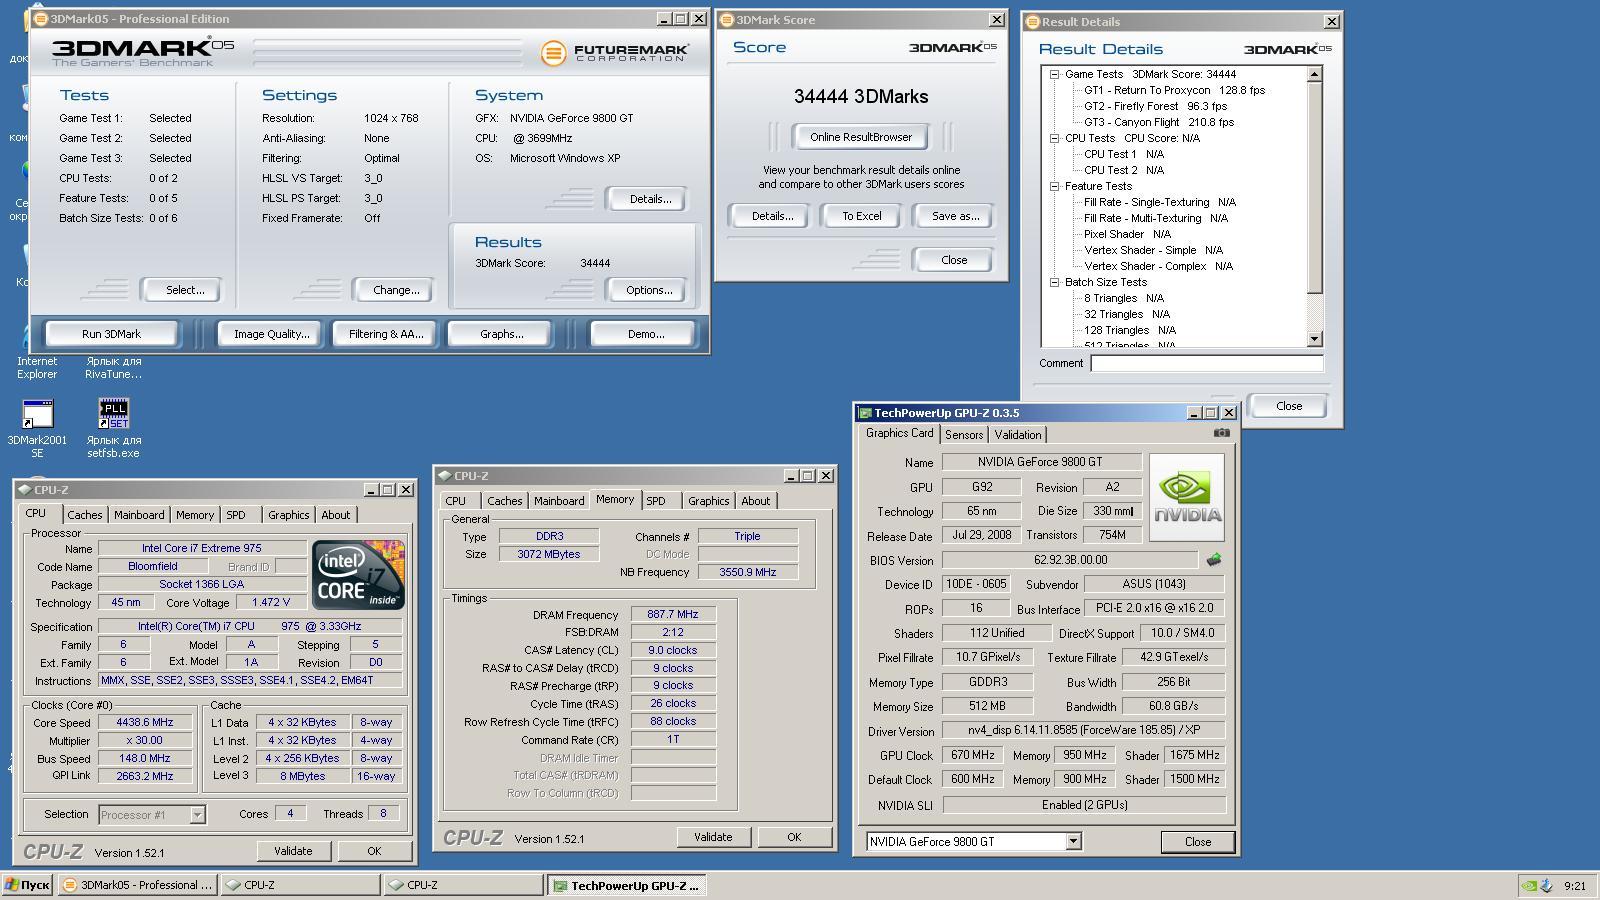
Task: Click the DRAM Frequency value 887.7 MHz
Action: pos(673,615)
